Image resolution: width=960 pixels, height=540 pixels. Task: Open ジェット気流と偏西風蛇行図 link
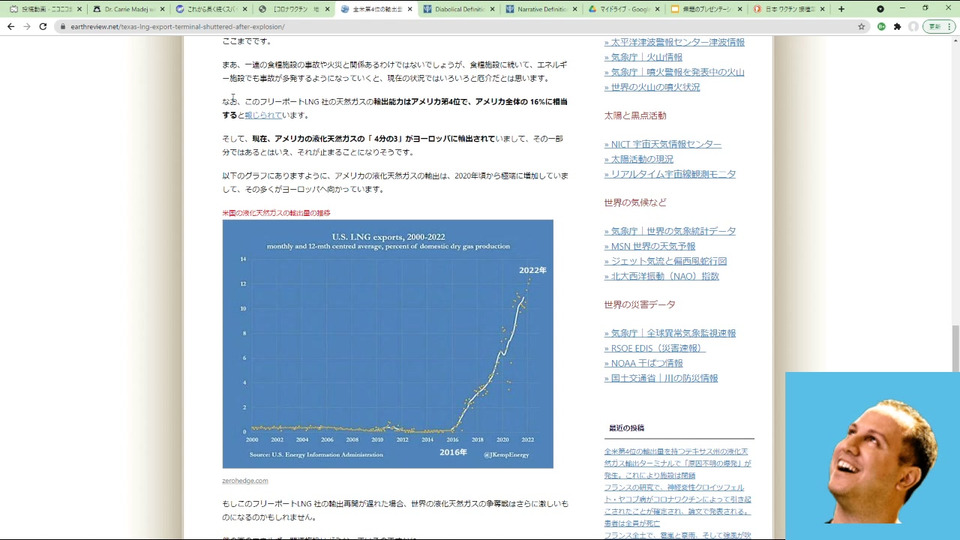click(x=666, y=261)
